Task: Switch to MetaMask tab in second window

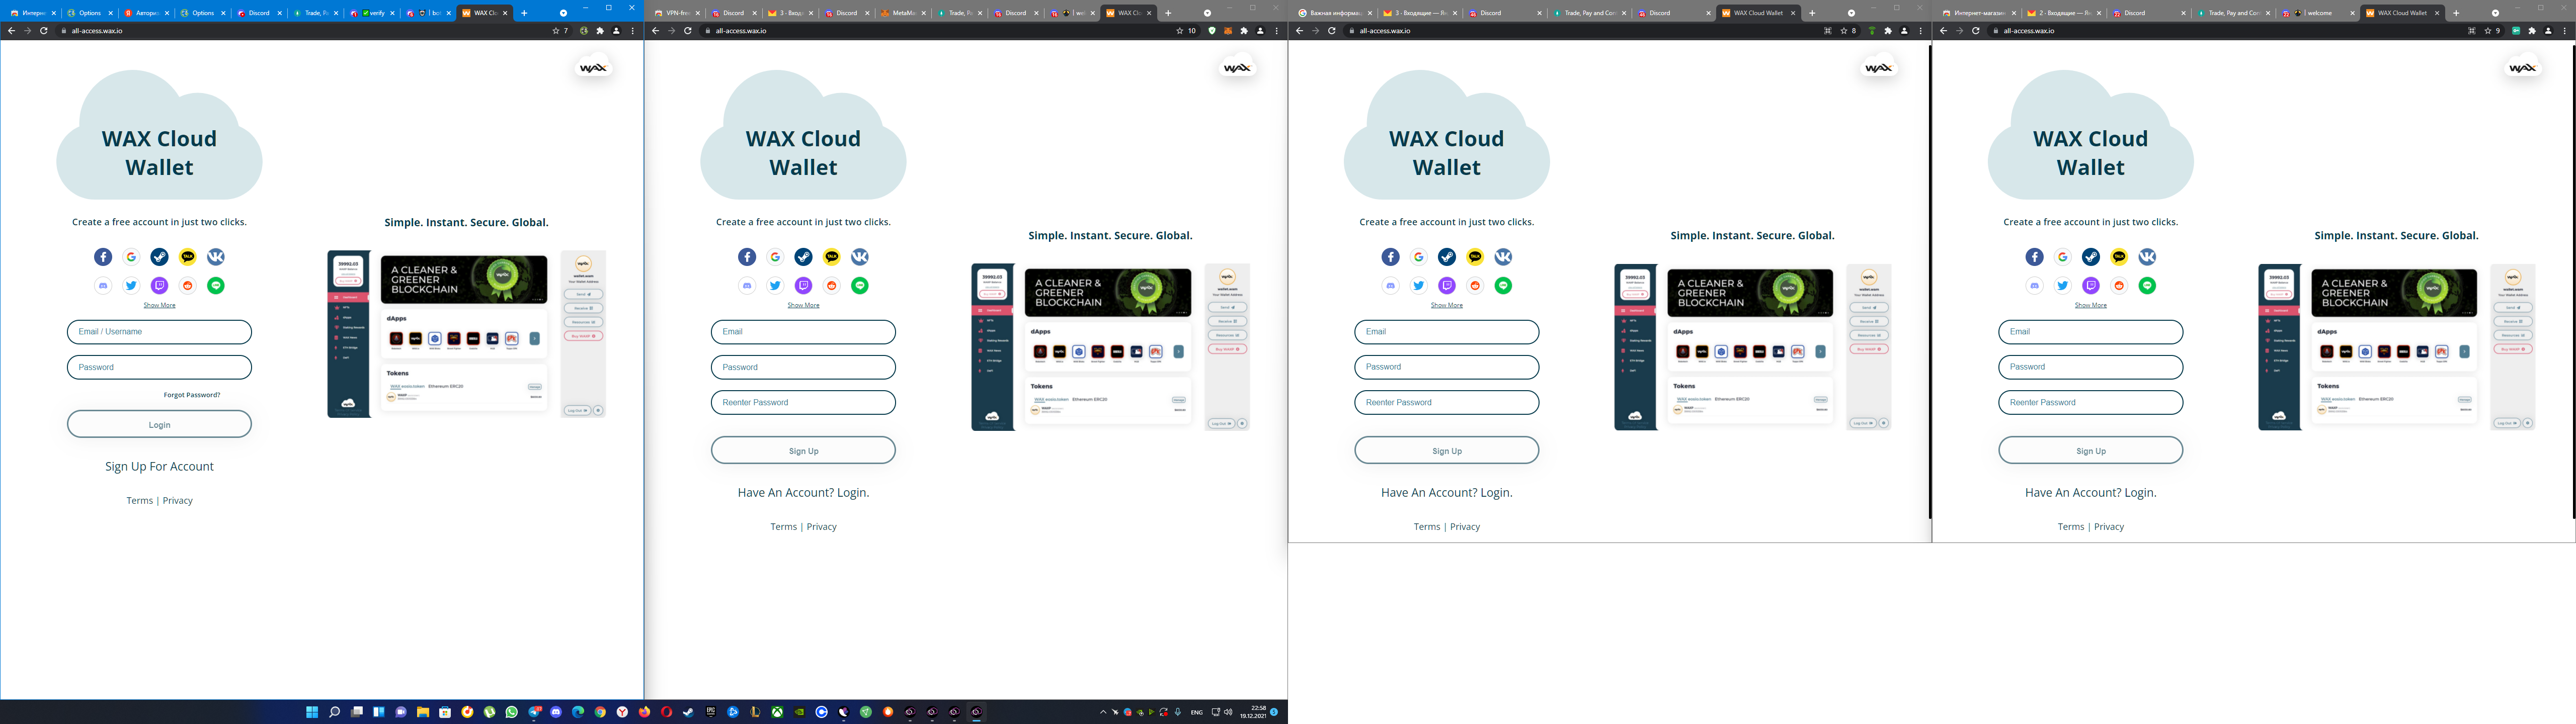Action: [902, 13]
